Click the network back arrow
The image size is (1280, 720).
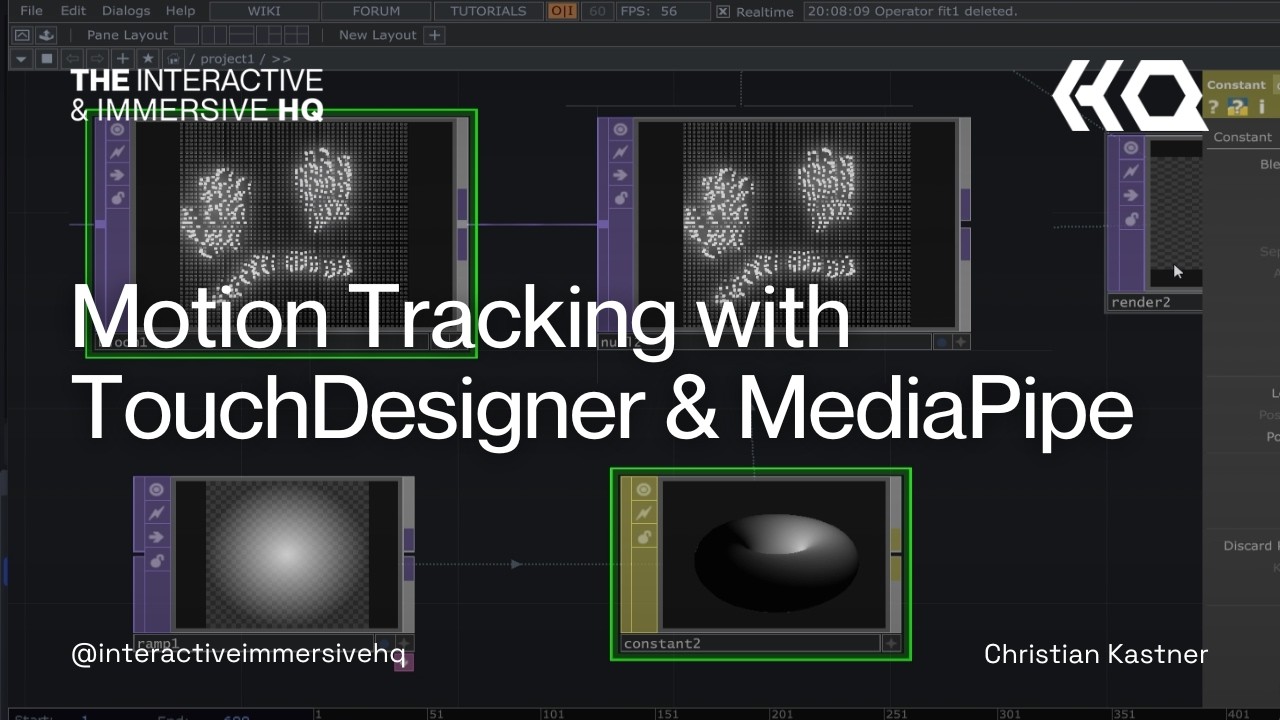tap(72, 59)
